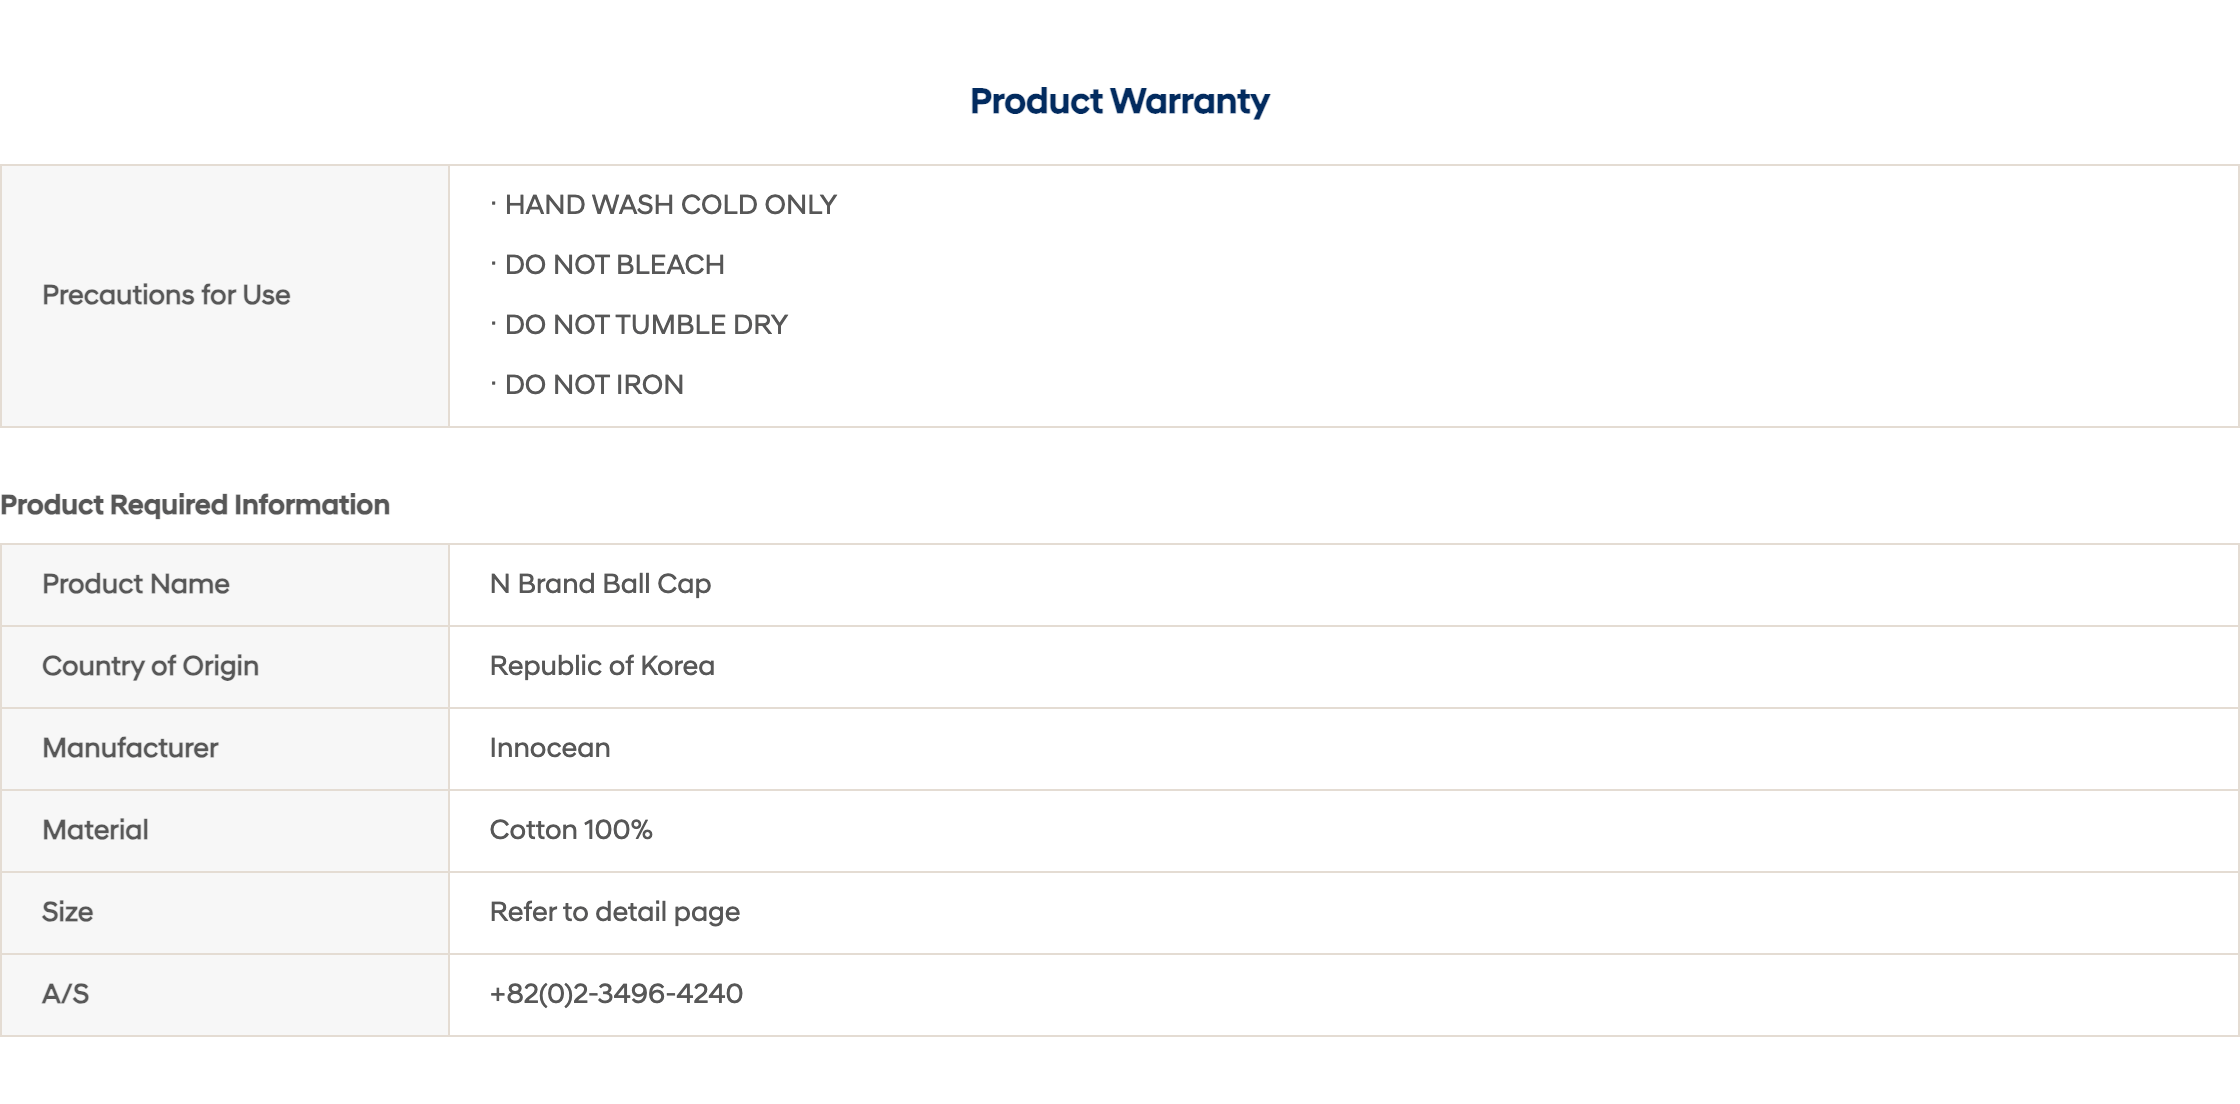
Task: Select the A/S label cell
Action: coord(225,995)
